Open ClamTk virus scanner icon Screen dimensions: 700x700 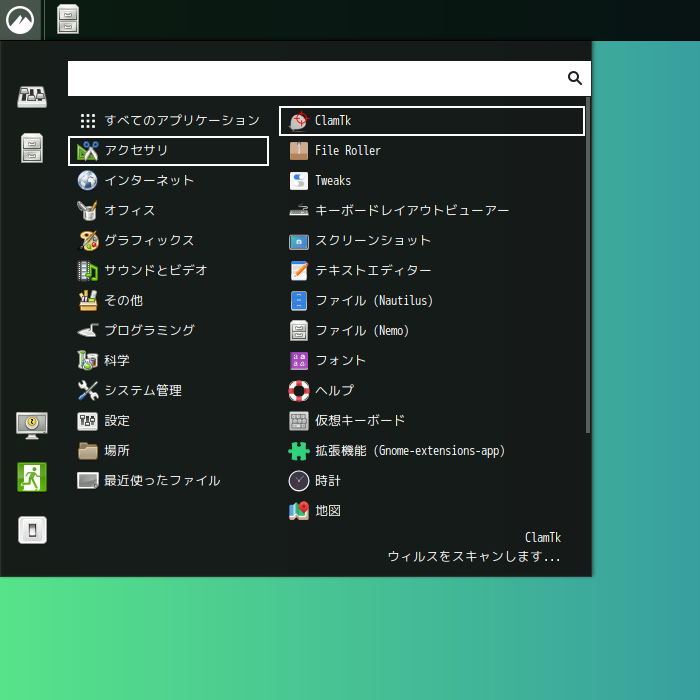coord(299,121)
